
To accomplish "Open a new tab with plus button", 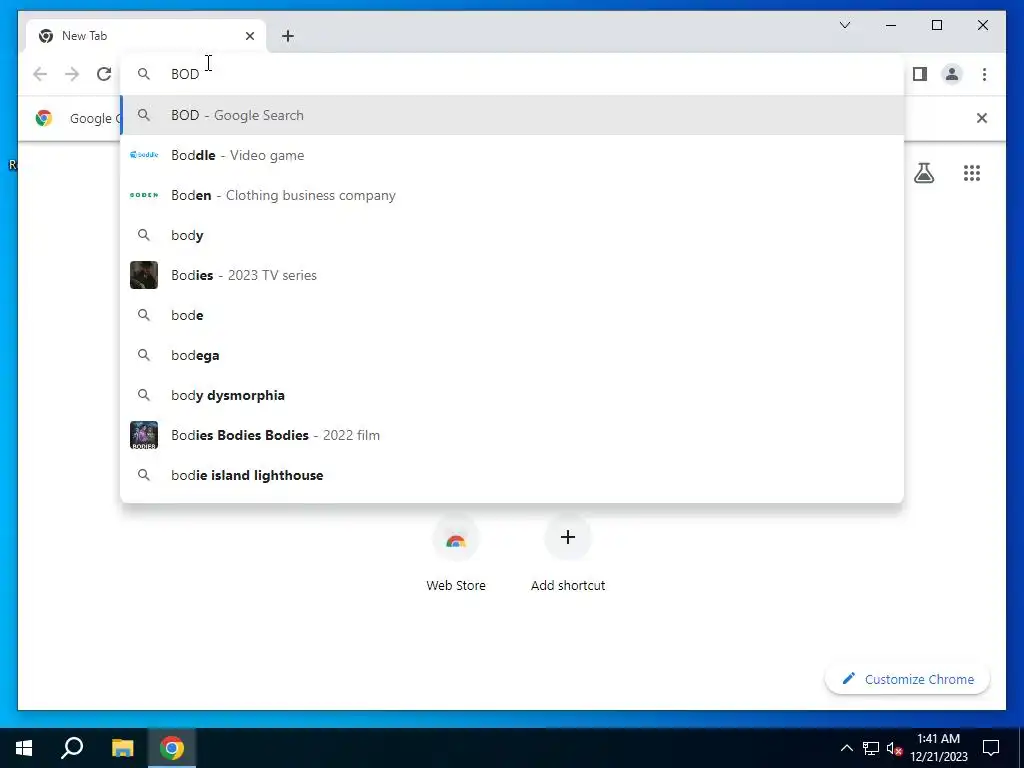I will pyautogui.click(x=287, y=36).
